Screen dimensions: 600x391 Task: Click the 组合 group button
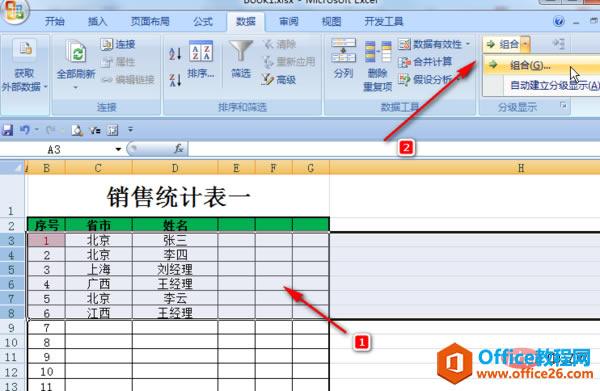pyautogui.click(x=502, y=44)
